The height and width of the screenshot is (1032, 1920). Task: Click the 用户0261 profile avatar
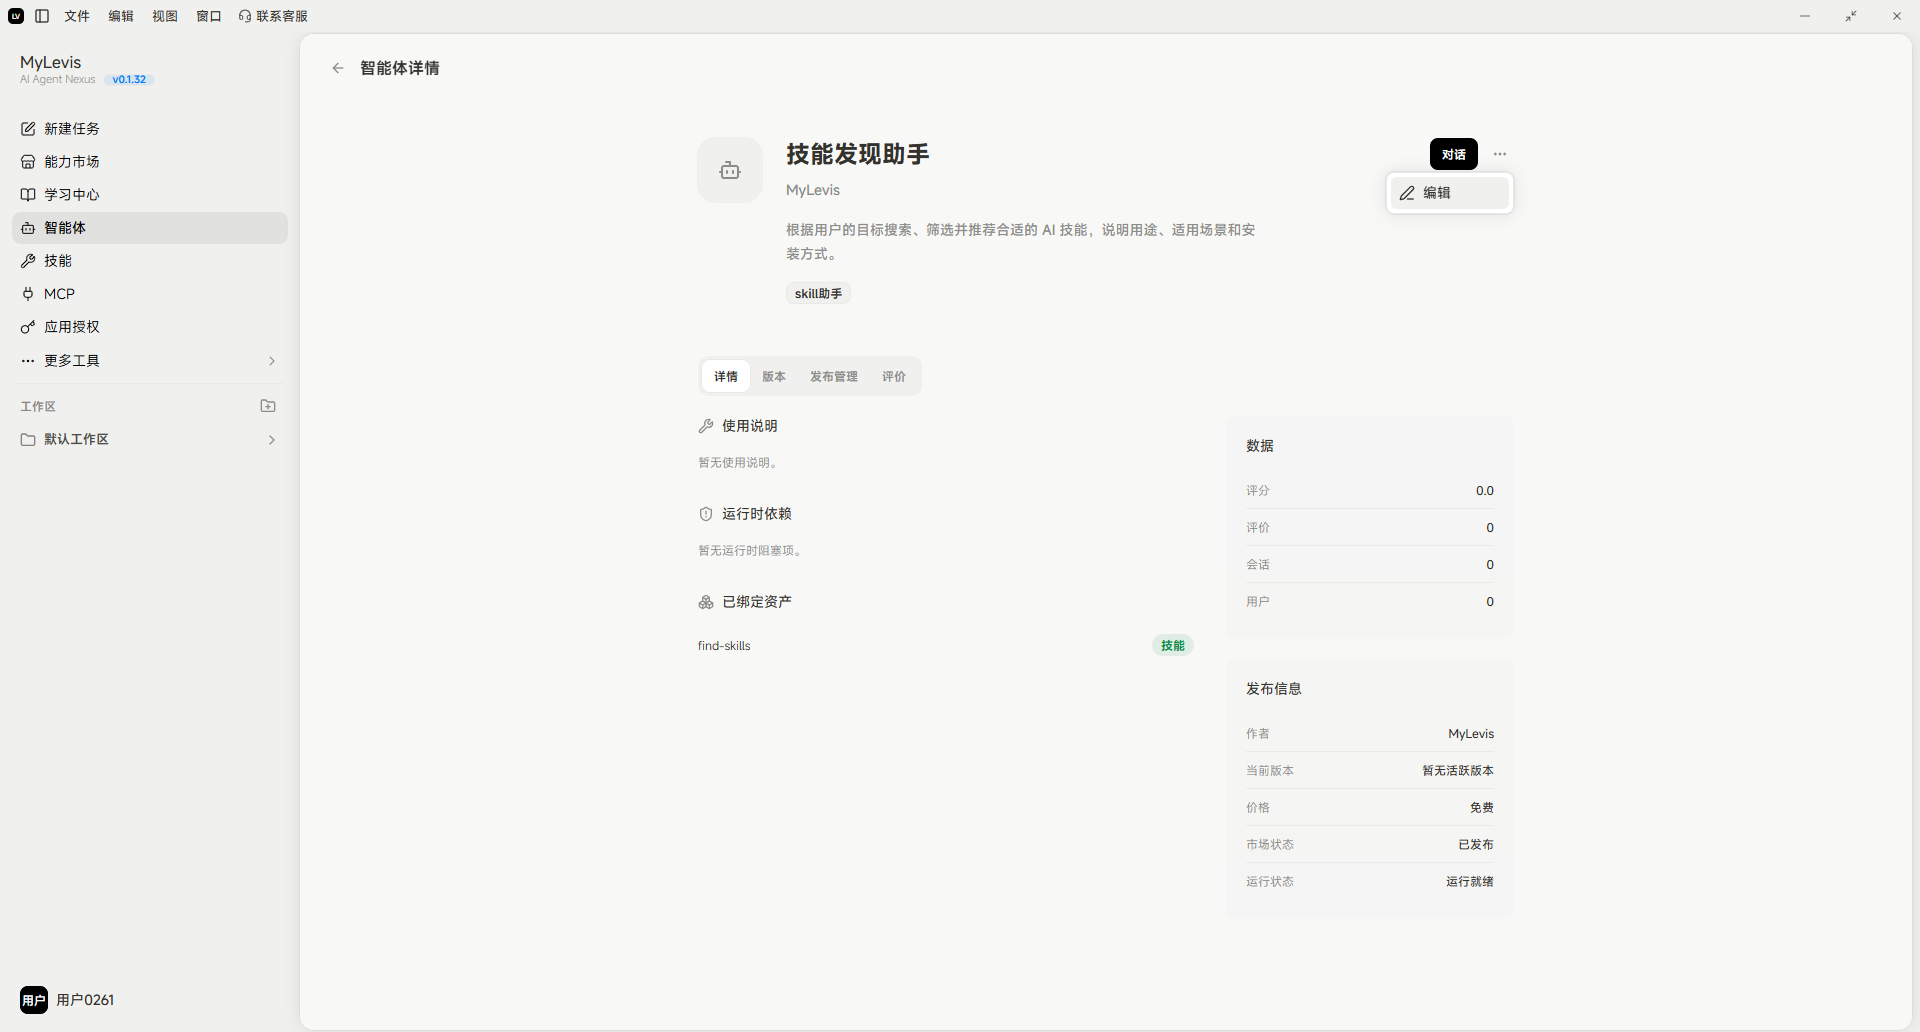(34, 1000)
